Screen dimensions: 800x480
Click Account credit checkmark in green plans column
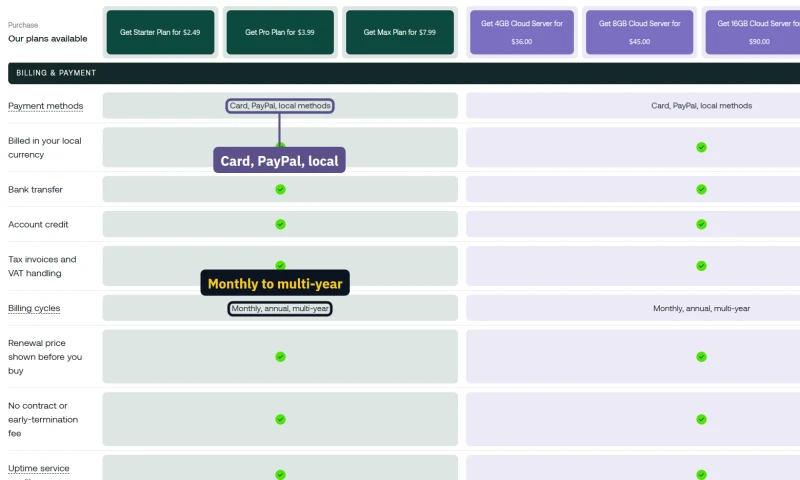[280, 224]
